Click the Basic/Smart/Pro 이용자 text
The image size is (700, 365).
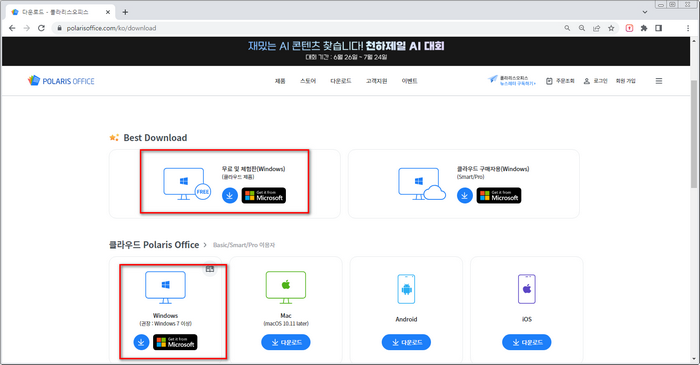(244, 245)
